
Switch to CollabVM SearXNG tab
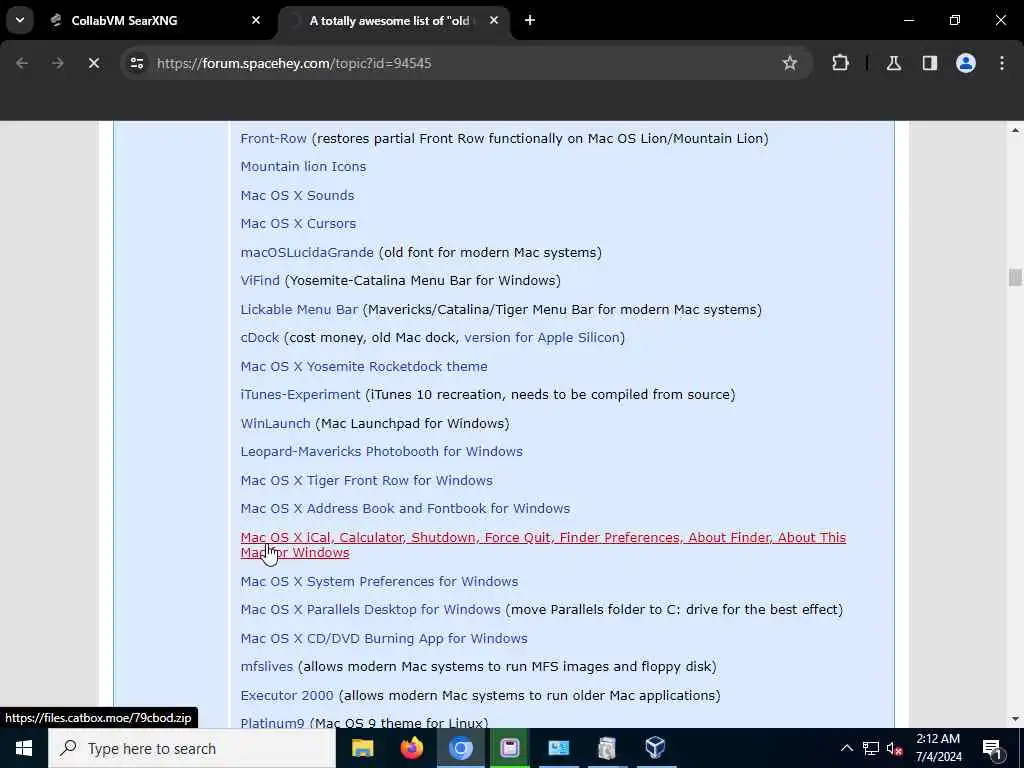157,20
